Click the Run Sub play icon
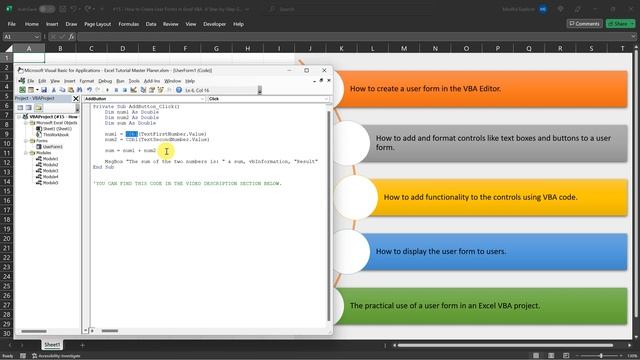Image resolution: width=640 pixels, height=360 pixels. 107,90
